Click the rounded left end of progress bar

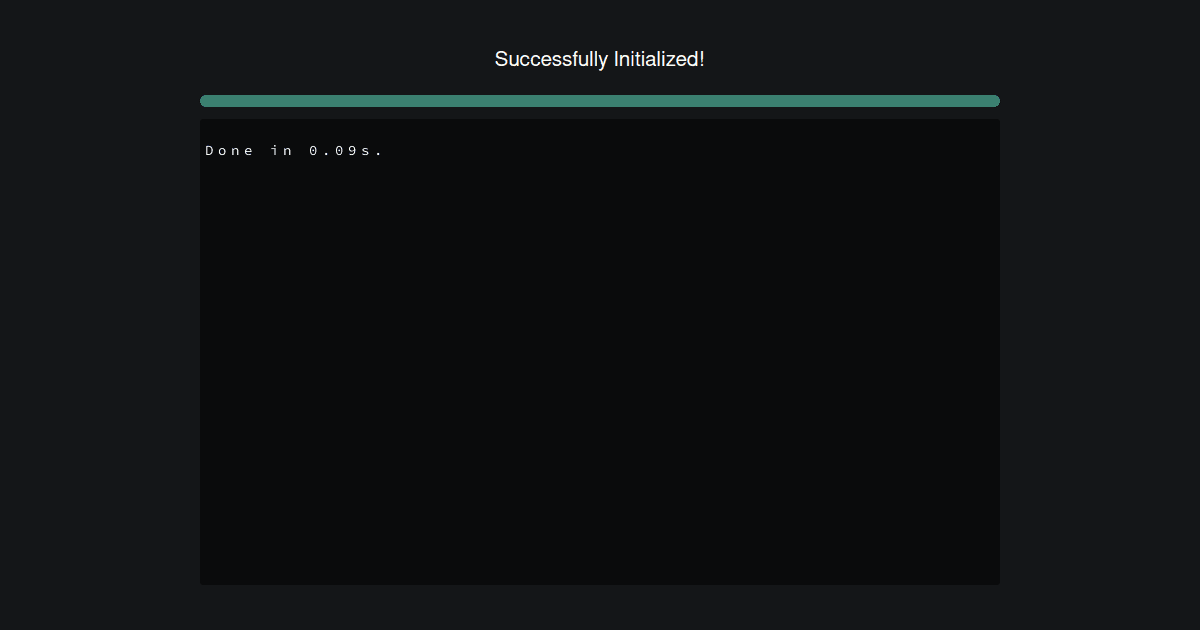(205, 101)
